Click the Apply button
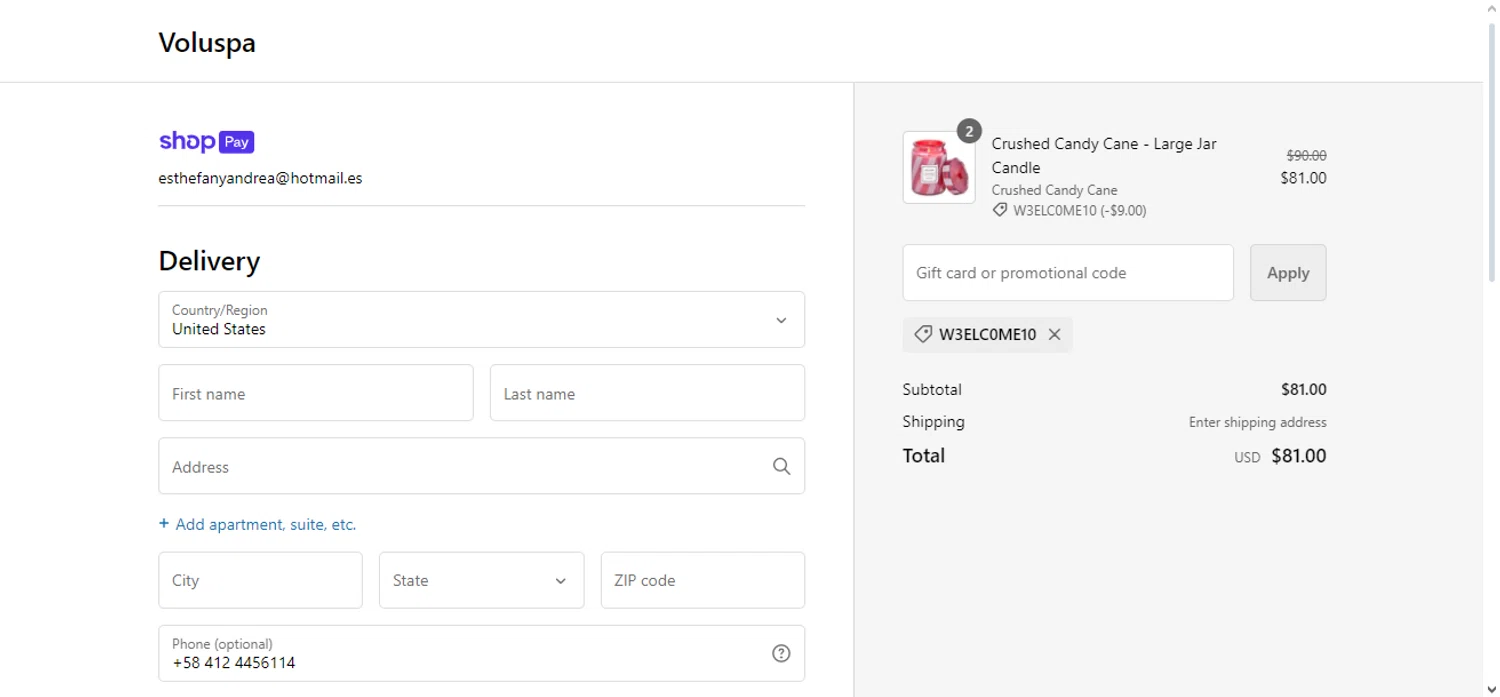This screenshot has width=1500, height=697. pos(1288,272)
